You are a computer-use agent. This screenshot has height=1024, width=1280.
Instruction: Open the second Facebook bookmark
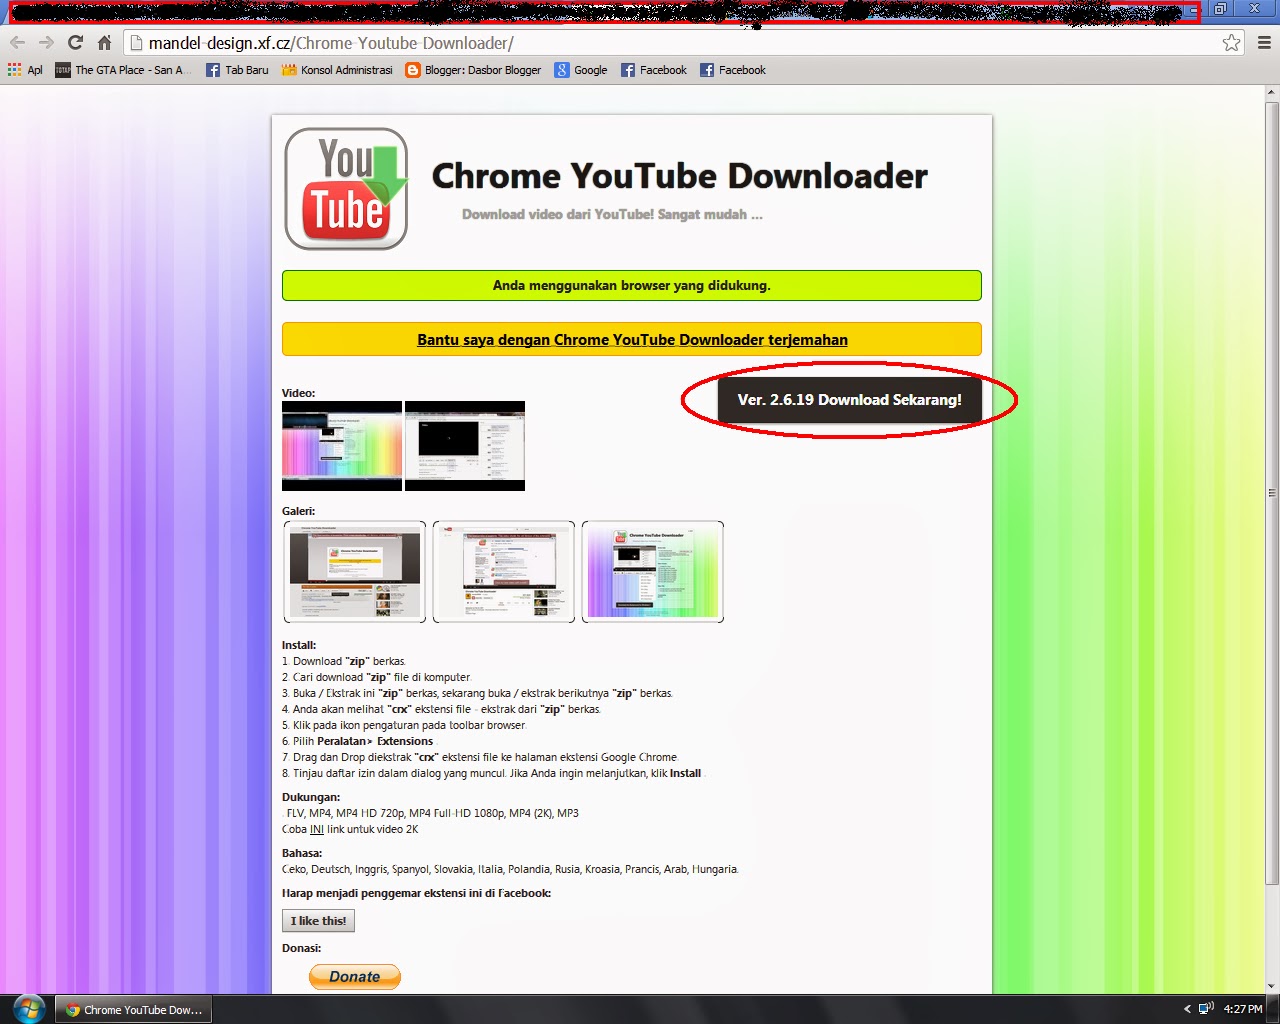733,70
